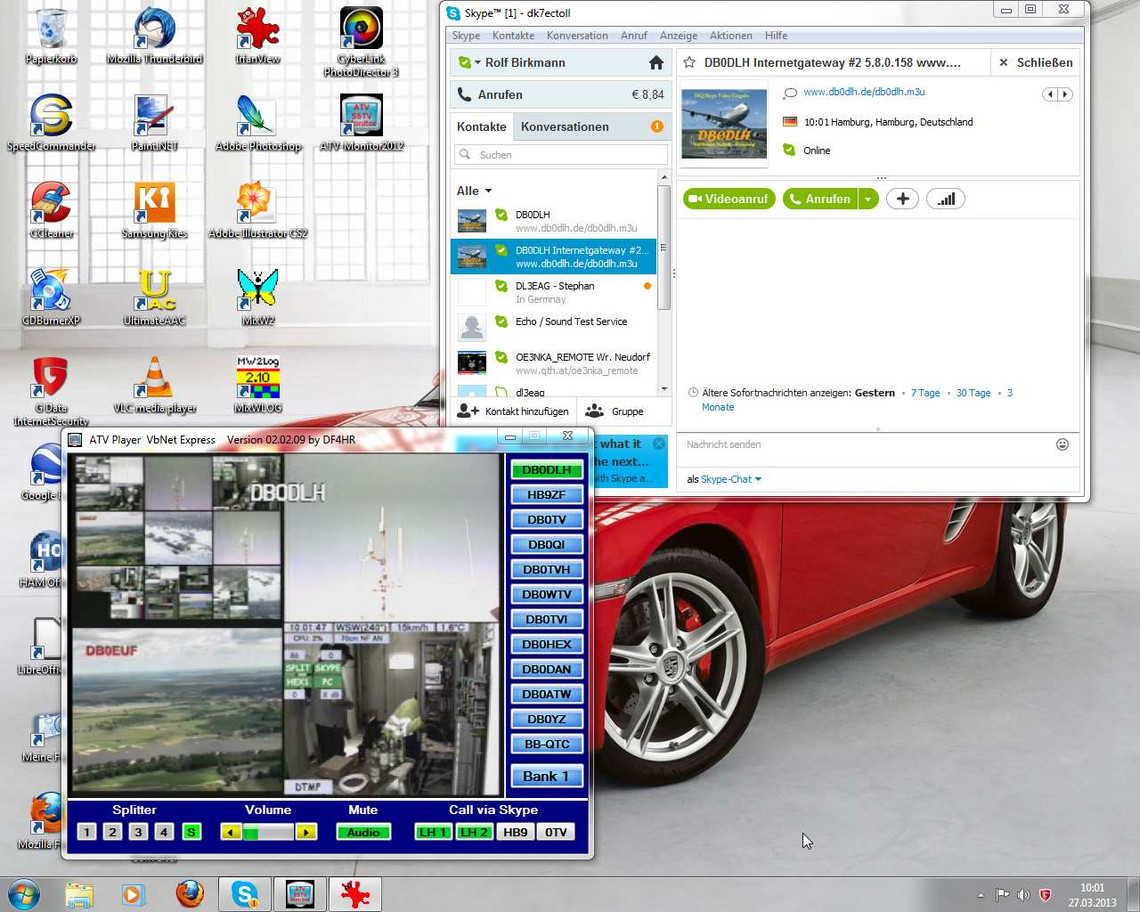Decrease volume with the left arrow
The image size is (1140, 912).
click(x=231, y=832)
